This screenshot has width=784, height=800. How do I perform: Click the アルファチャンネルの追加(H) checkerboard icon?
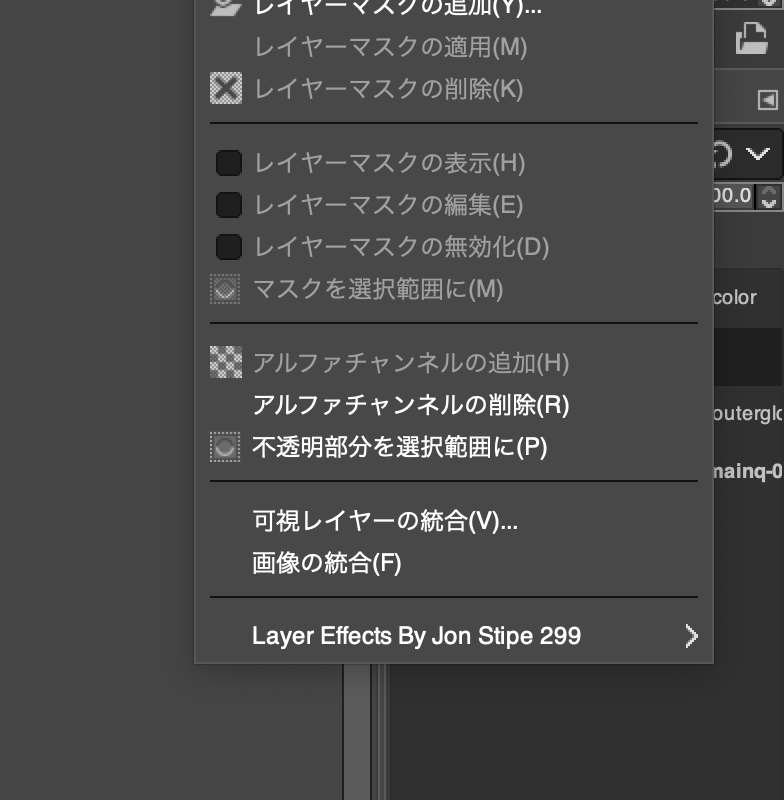[226, 362]
